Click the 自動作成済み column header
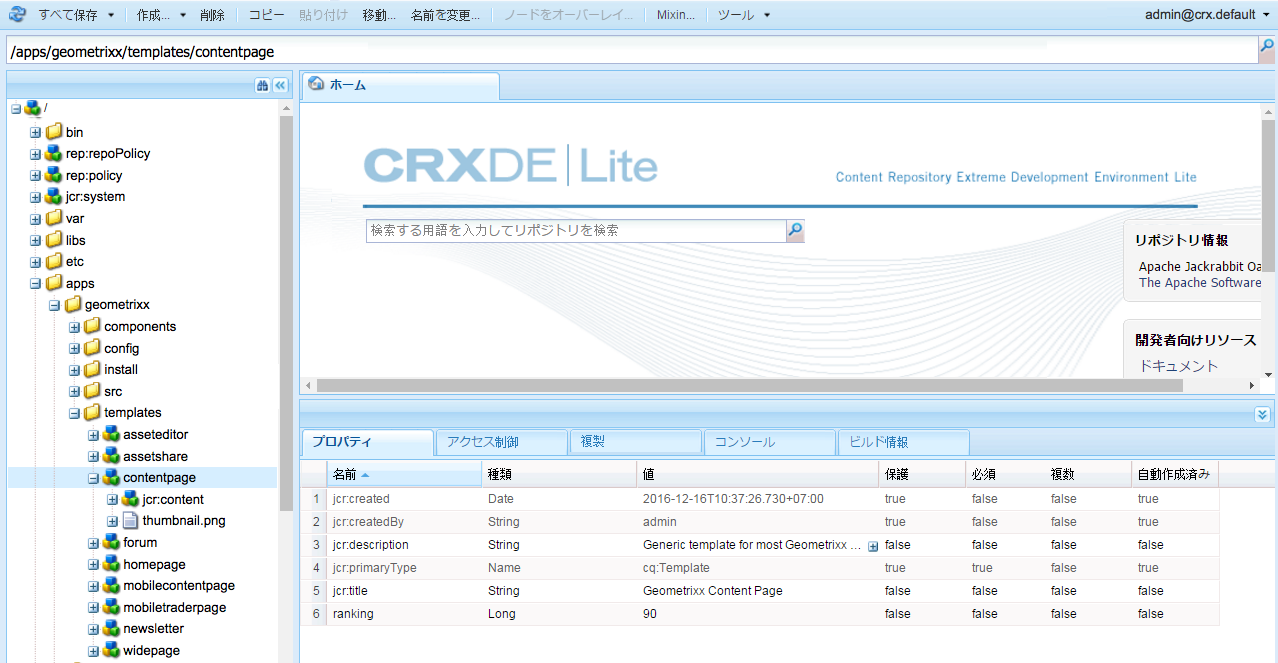The height and width of the screenshot is (663, 1278). 1174,475
